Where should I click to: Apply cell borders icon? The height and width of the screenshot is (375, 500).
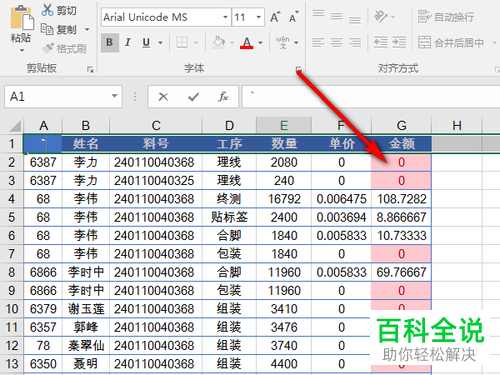(x=182, y=43)
